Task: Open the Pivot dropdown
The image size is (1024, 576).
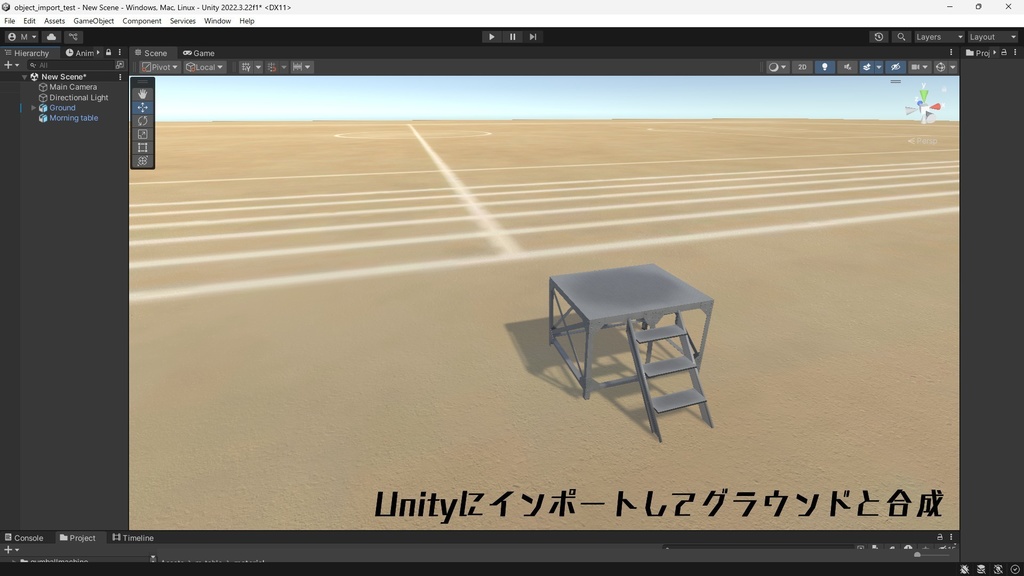Action: [157, 67]
